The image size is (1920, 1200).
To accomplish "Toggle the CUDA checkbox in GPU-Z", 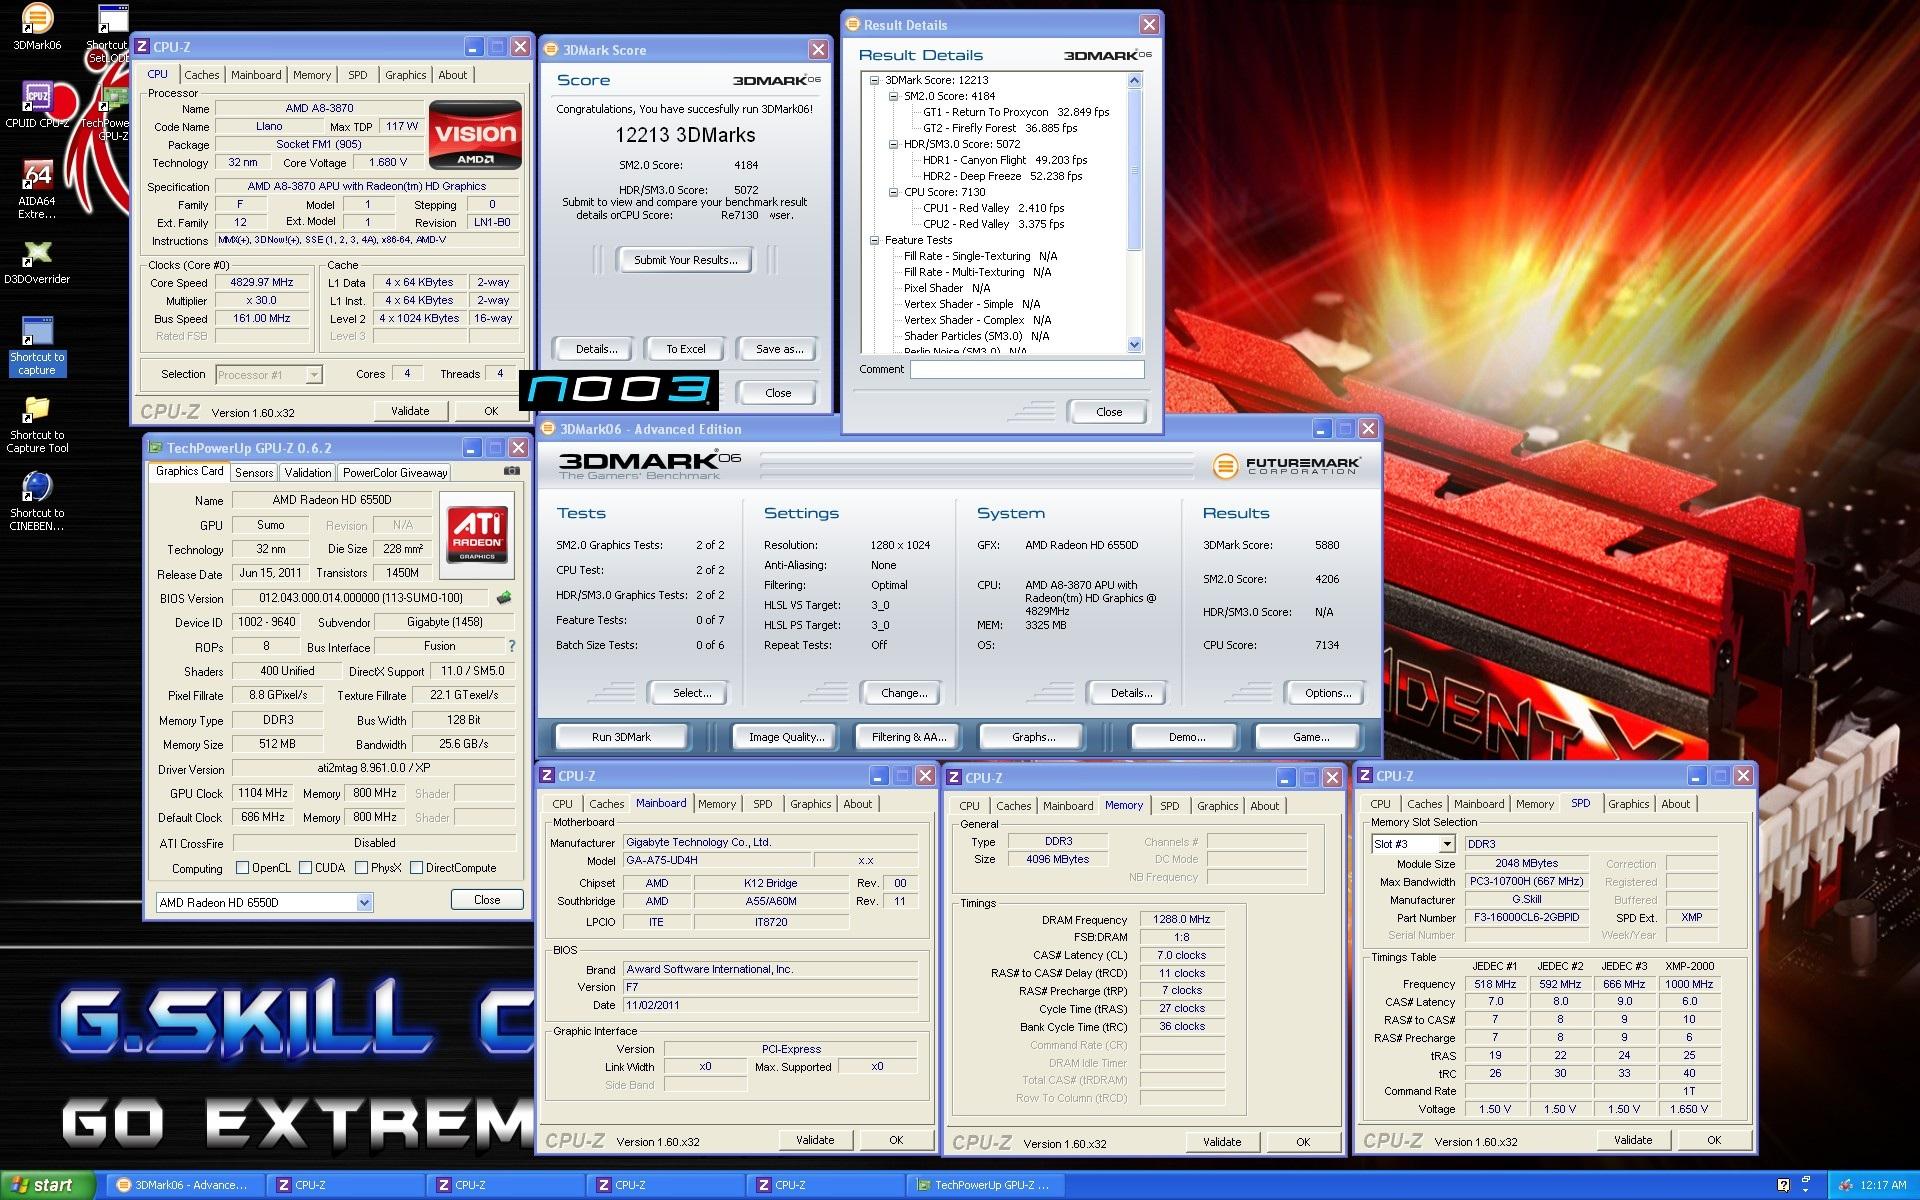I will coord(306,868).
